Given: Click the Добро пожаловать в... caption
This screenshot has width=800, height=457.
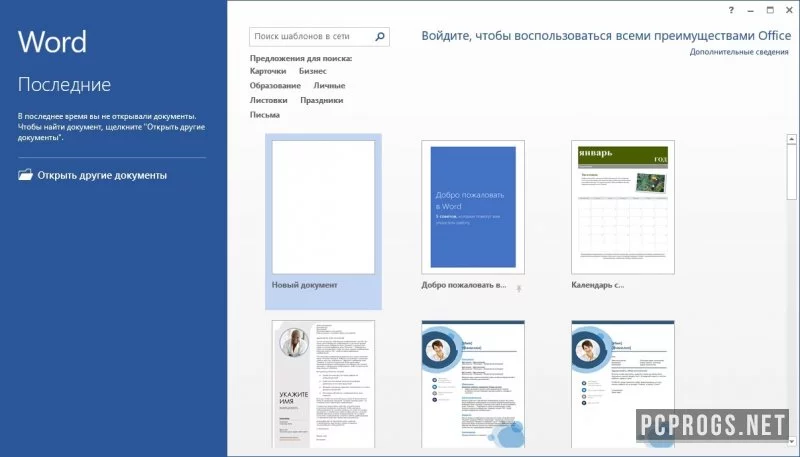Looking at the screenshot, I should tap(464, 285).
